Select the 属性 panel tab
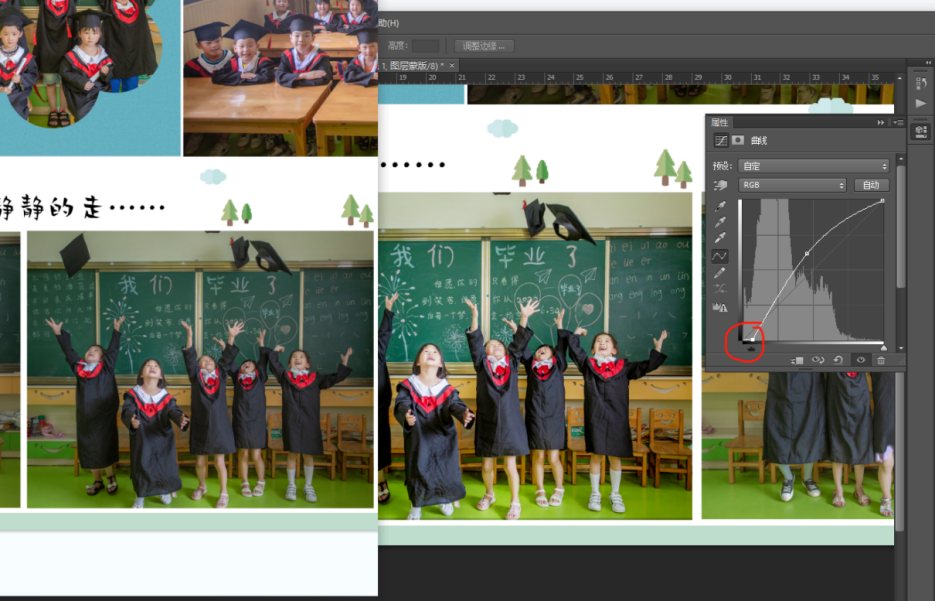 [x=719, y=122]
